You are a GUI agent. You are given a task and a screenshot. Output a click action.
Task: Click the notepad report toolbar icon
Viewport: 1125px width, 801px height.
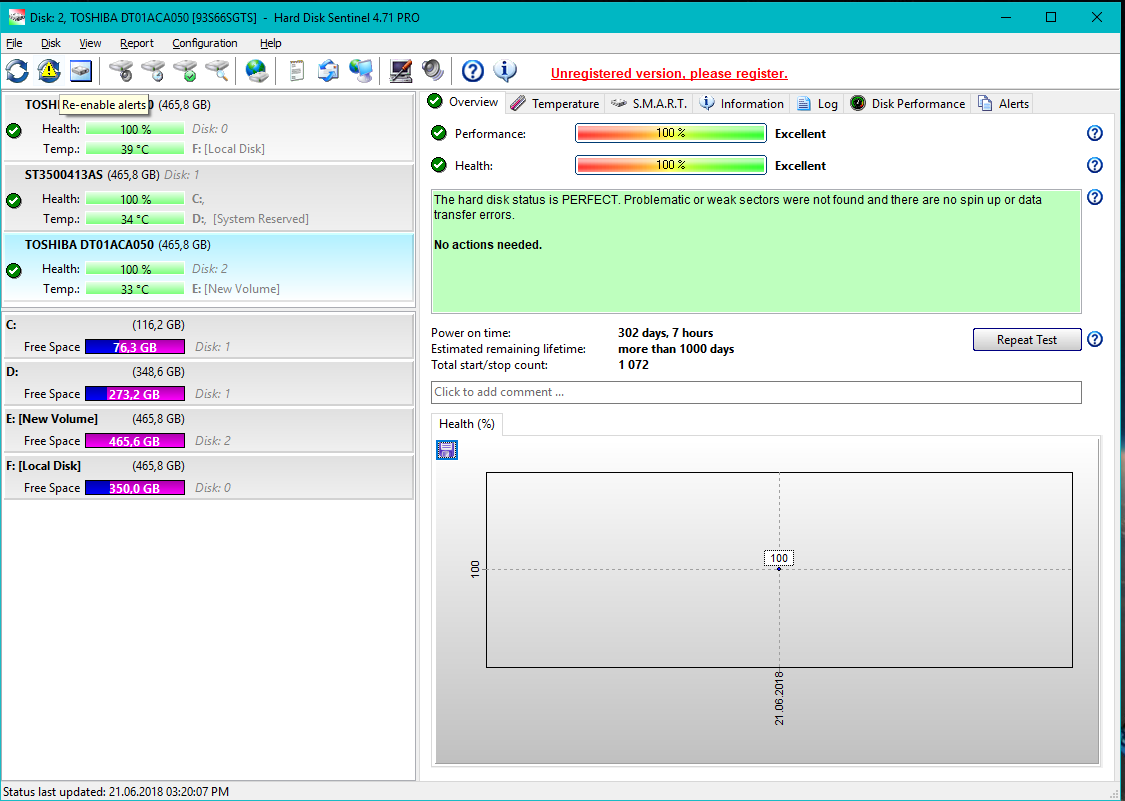click(x=296, y=71)
